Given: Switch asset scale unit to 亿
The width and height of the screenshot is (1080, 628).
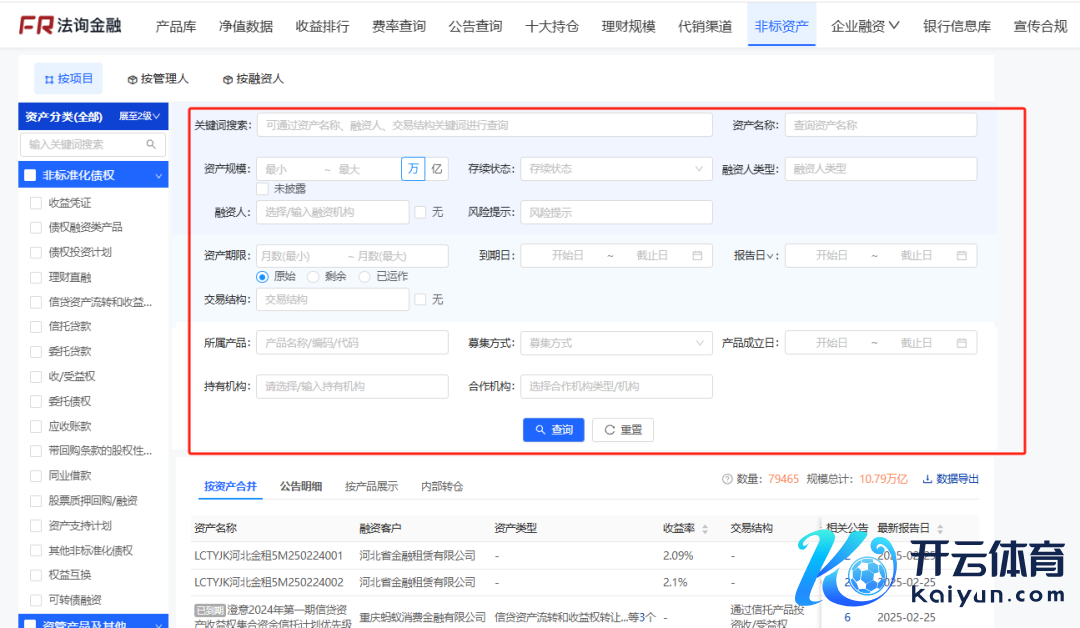Looking at the screenshot, I should click(x=437, y=169).
